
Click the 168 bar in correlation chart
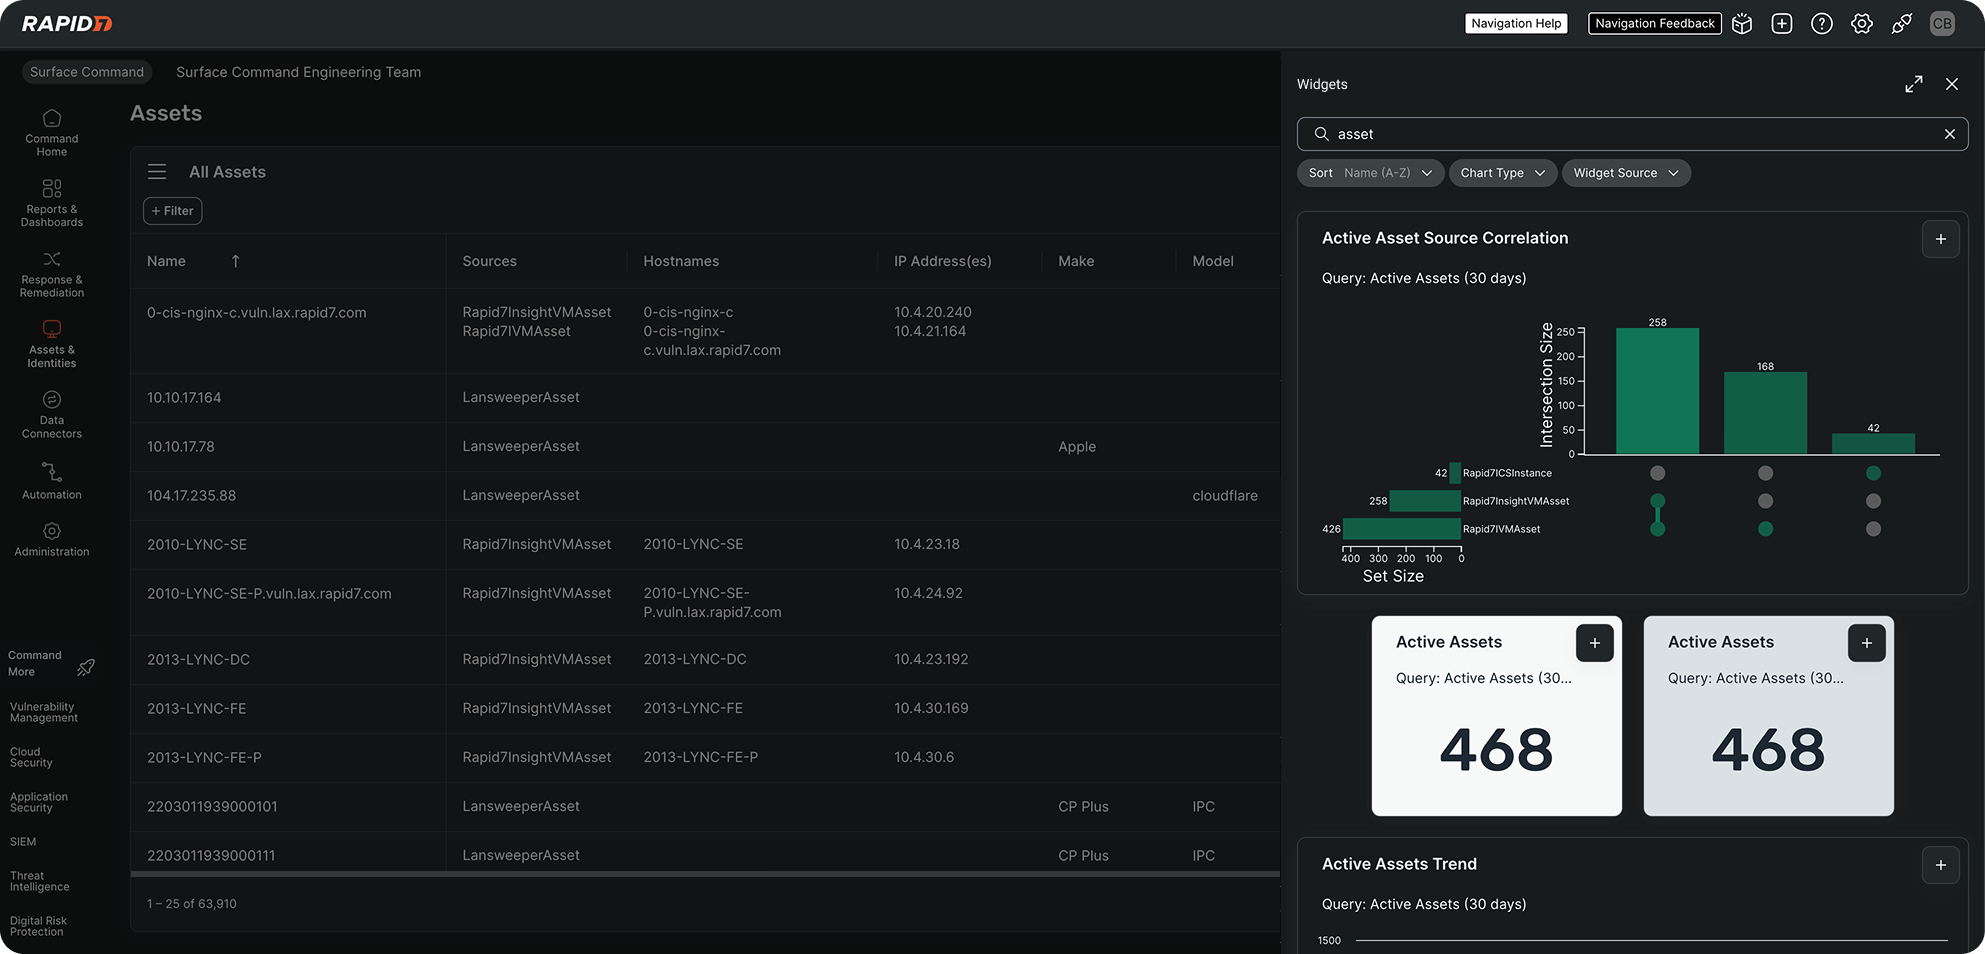click(1766, 414)
